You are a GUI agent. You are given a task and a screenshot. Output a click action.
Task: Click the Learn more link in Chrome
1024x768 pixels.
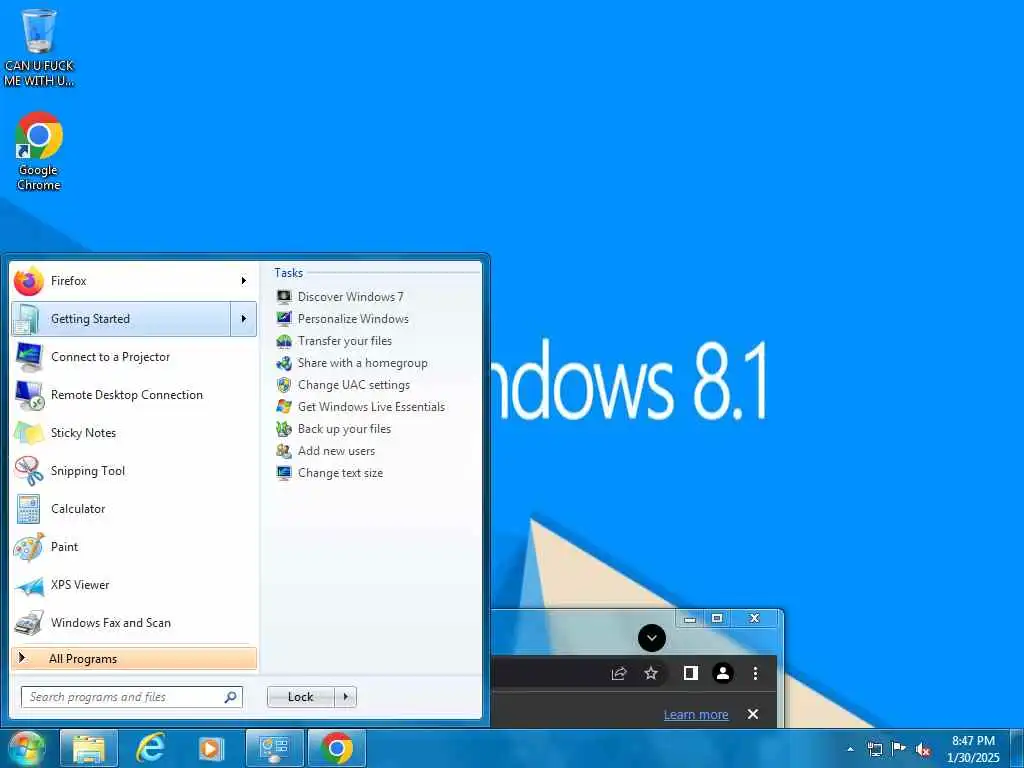696,714
